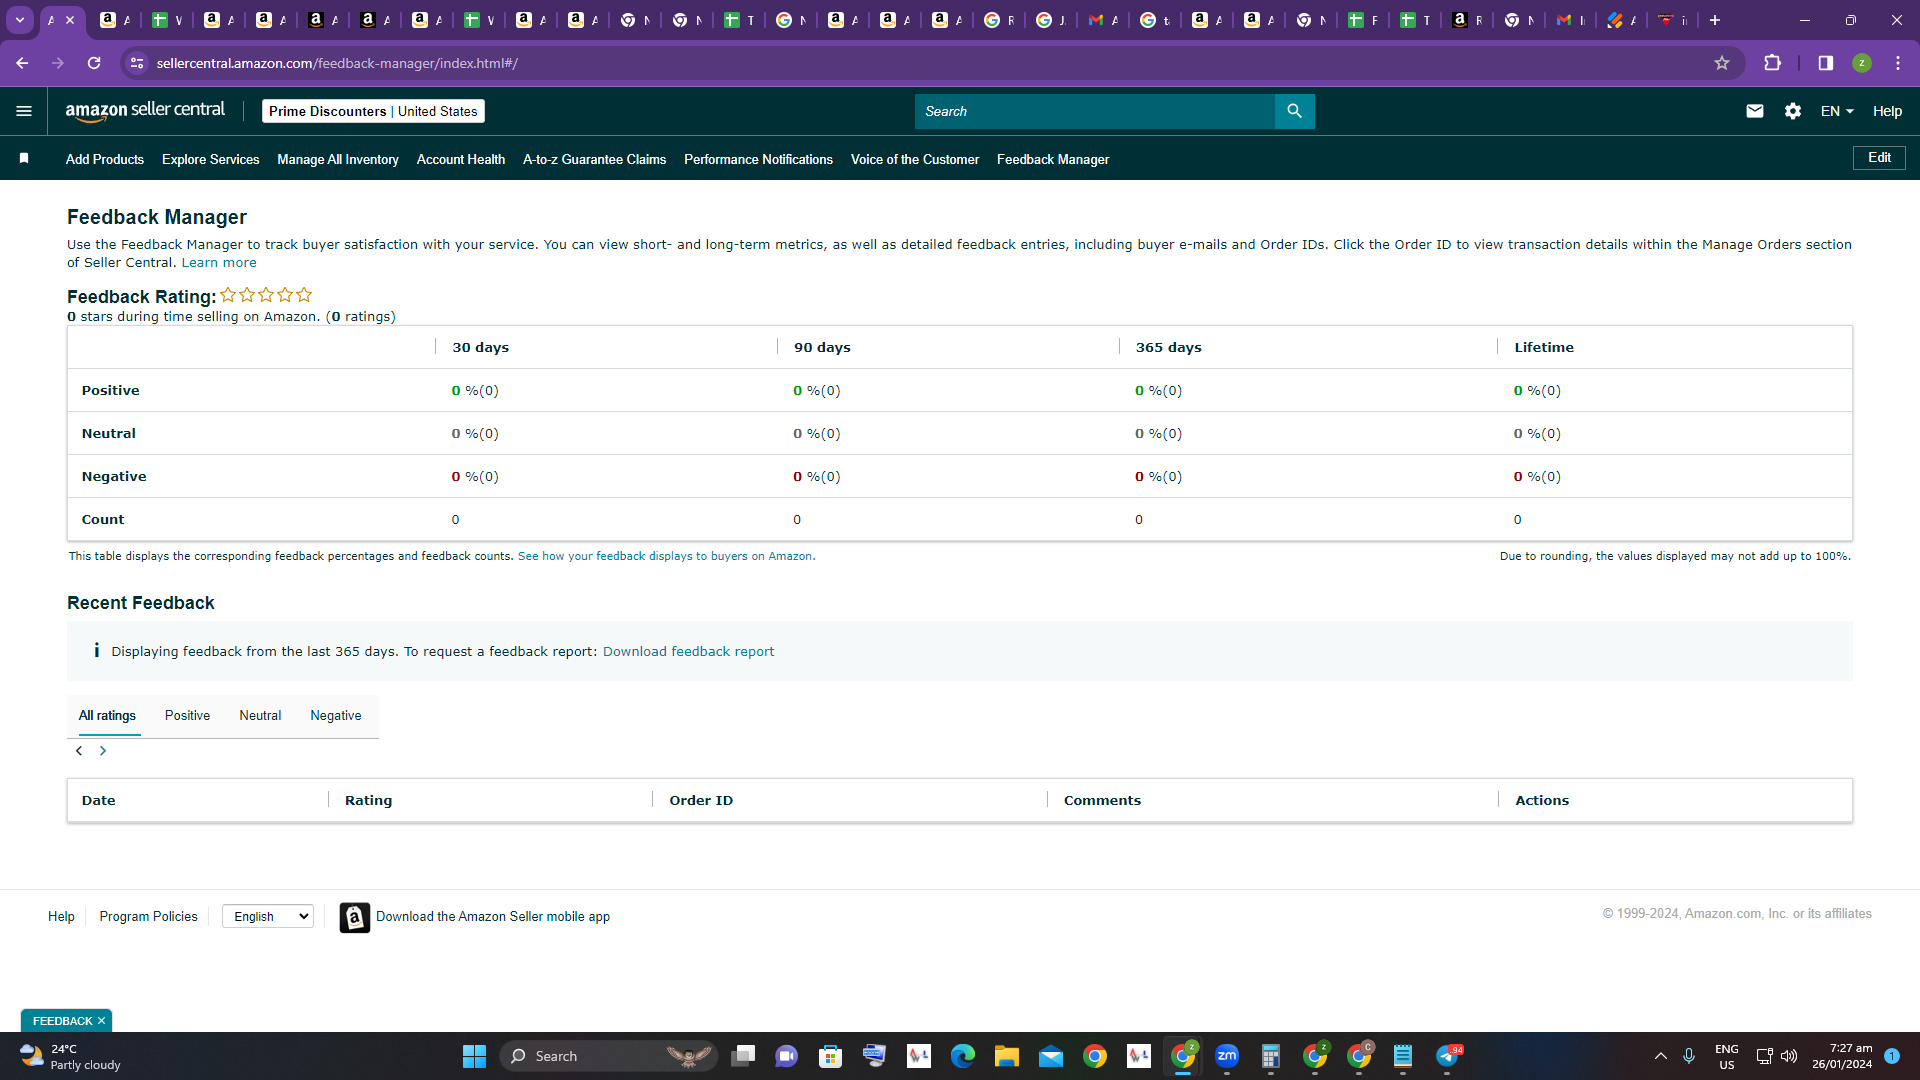
Task: Open Explore Services in the nav bar
Action: (210, 159)
